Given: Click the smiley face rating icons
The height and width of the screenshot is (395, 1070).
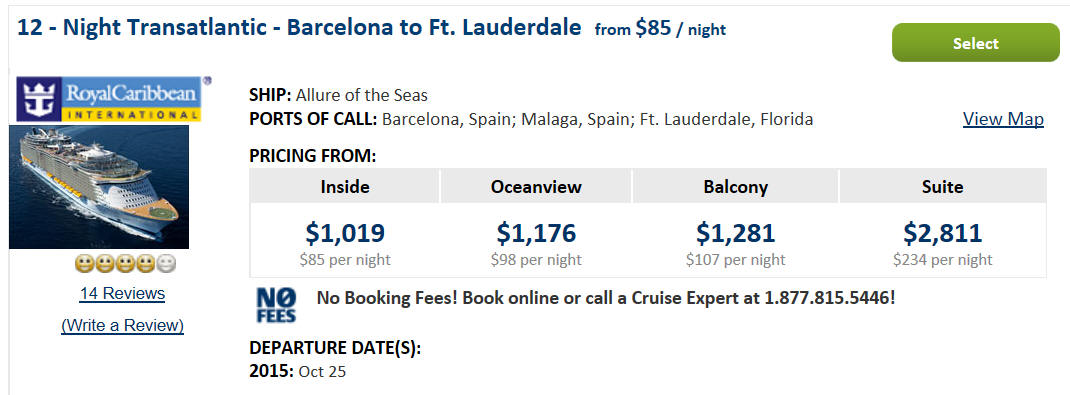Looking at the screenshot, I should [x=126, y=264].
